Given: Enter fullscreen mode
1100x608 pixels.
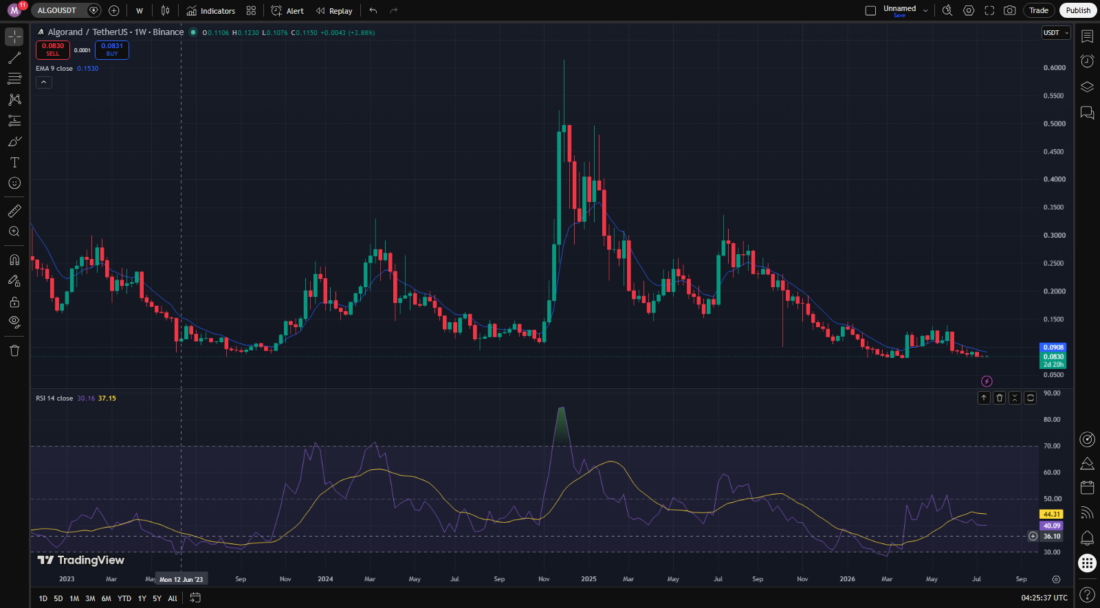Looking at the screenshot, I should (x=989, y=11).
